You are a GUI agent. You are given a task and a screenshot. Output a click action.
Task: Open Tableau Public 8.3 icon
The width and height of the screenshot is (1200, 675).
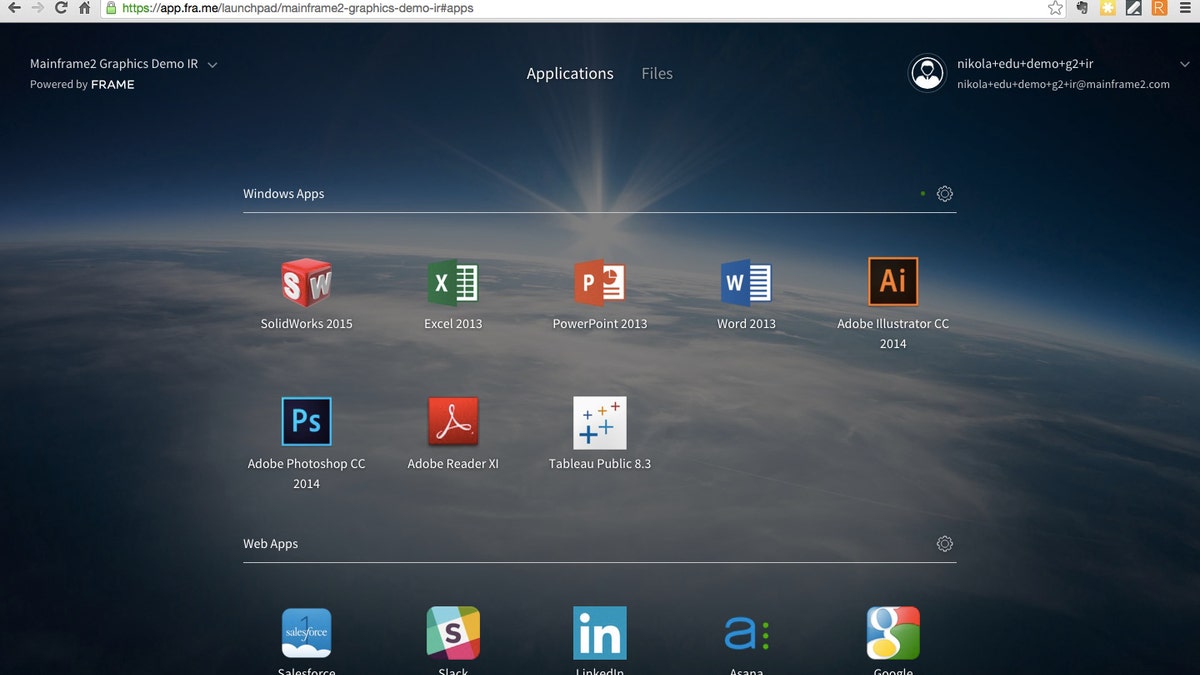point(600,423)
